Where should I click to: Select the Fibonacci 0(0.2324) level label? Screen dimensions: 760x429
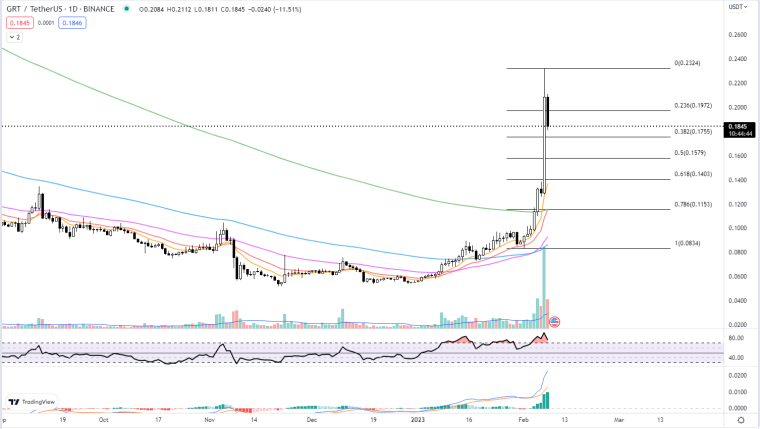coord(687,63)
